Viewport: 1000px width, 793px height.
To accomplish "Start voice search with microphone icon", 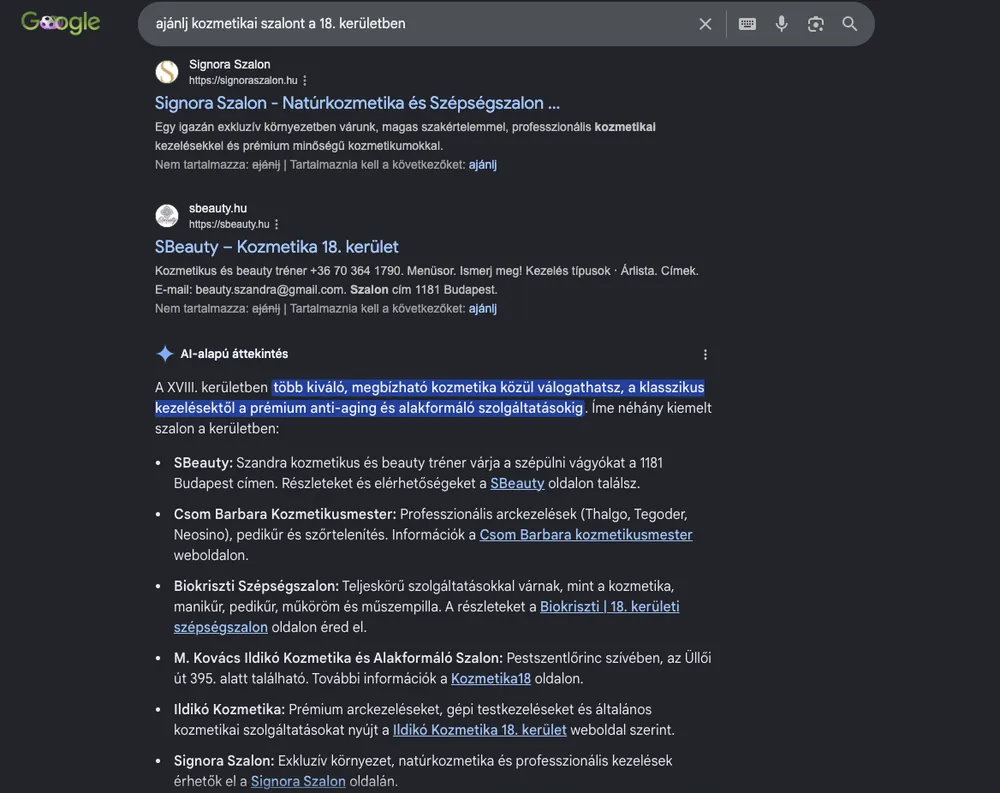I will 781,24.
